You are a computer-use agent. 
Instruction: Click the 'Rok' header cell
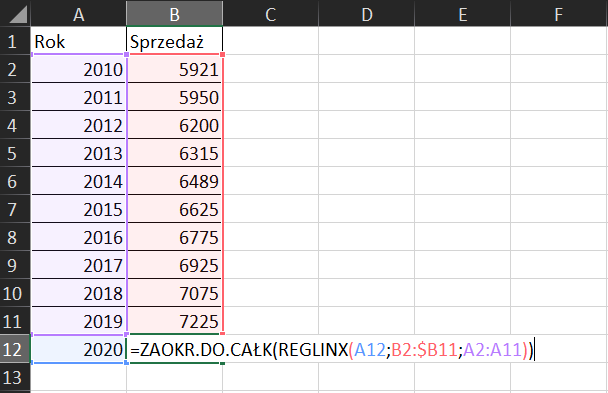tap(79, 41)
